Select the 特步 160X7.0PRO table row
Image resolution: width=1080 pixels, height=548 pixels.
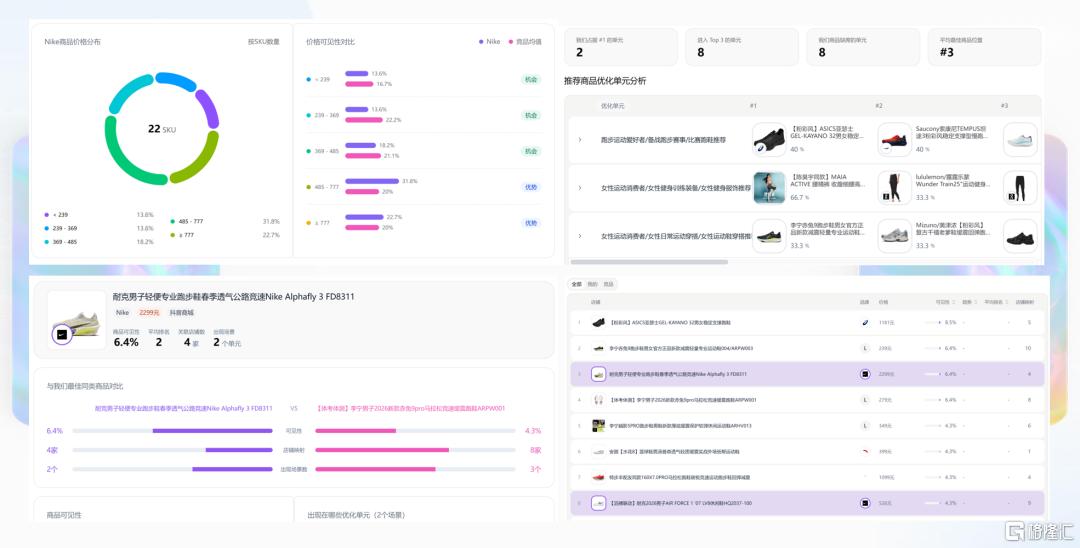pyautogui.click(x=807, y=477)
